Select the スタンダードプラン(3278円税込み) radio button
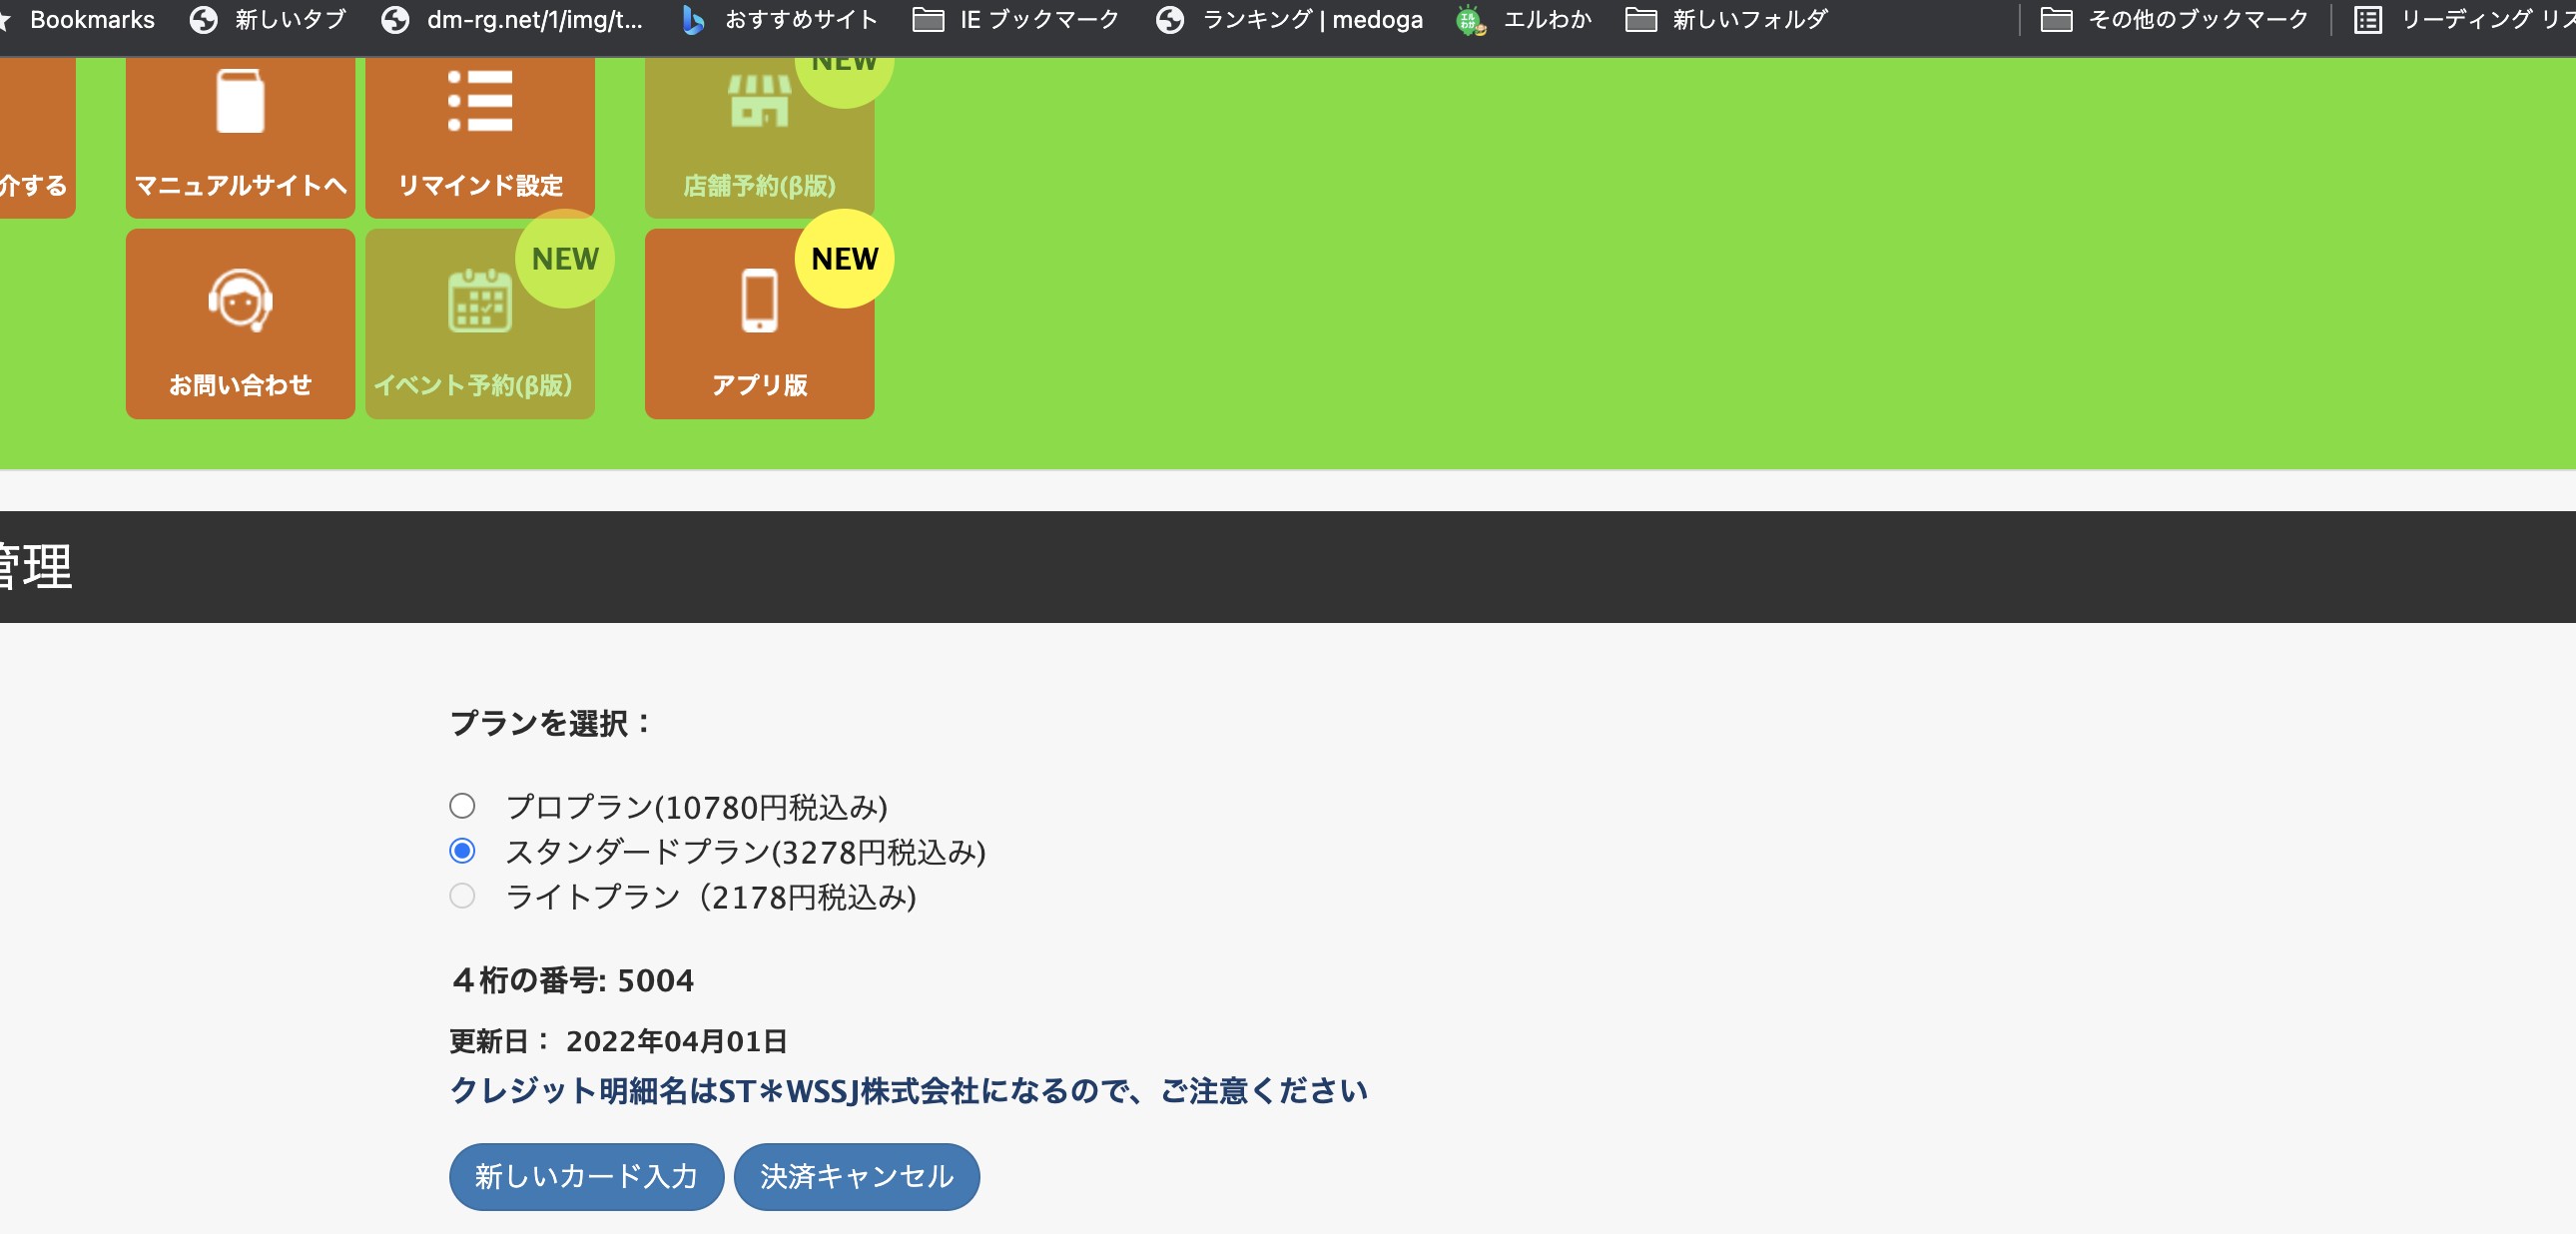 pyautogui.click(x=462, y=851)
